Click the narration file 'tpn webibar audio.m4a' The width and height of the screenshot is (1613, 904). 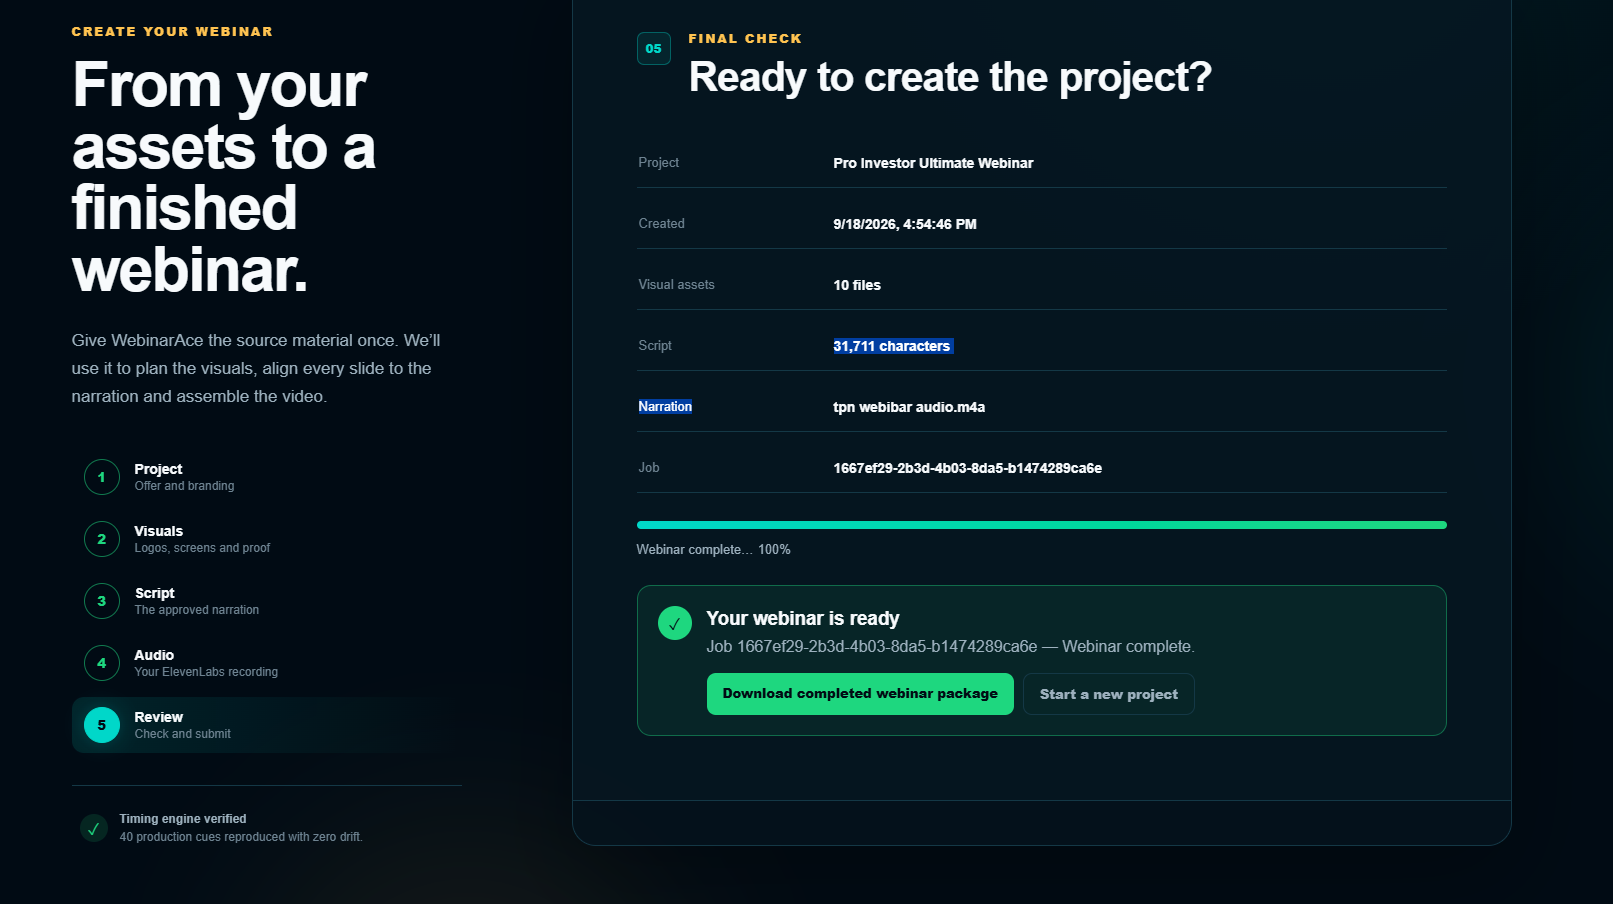909,407
